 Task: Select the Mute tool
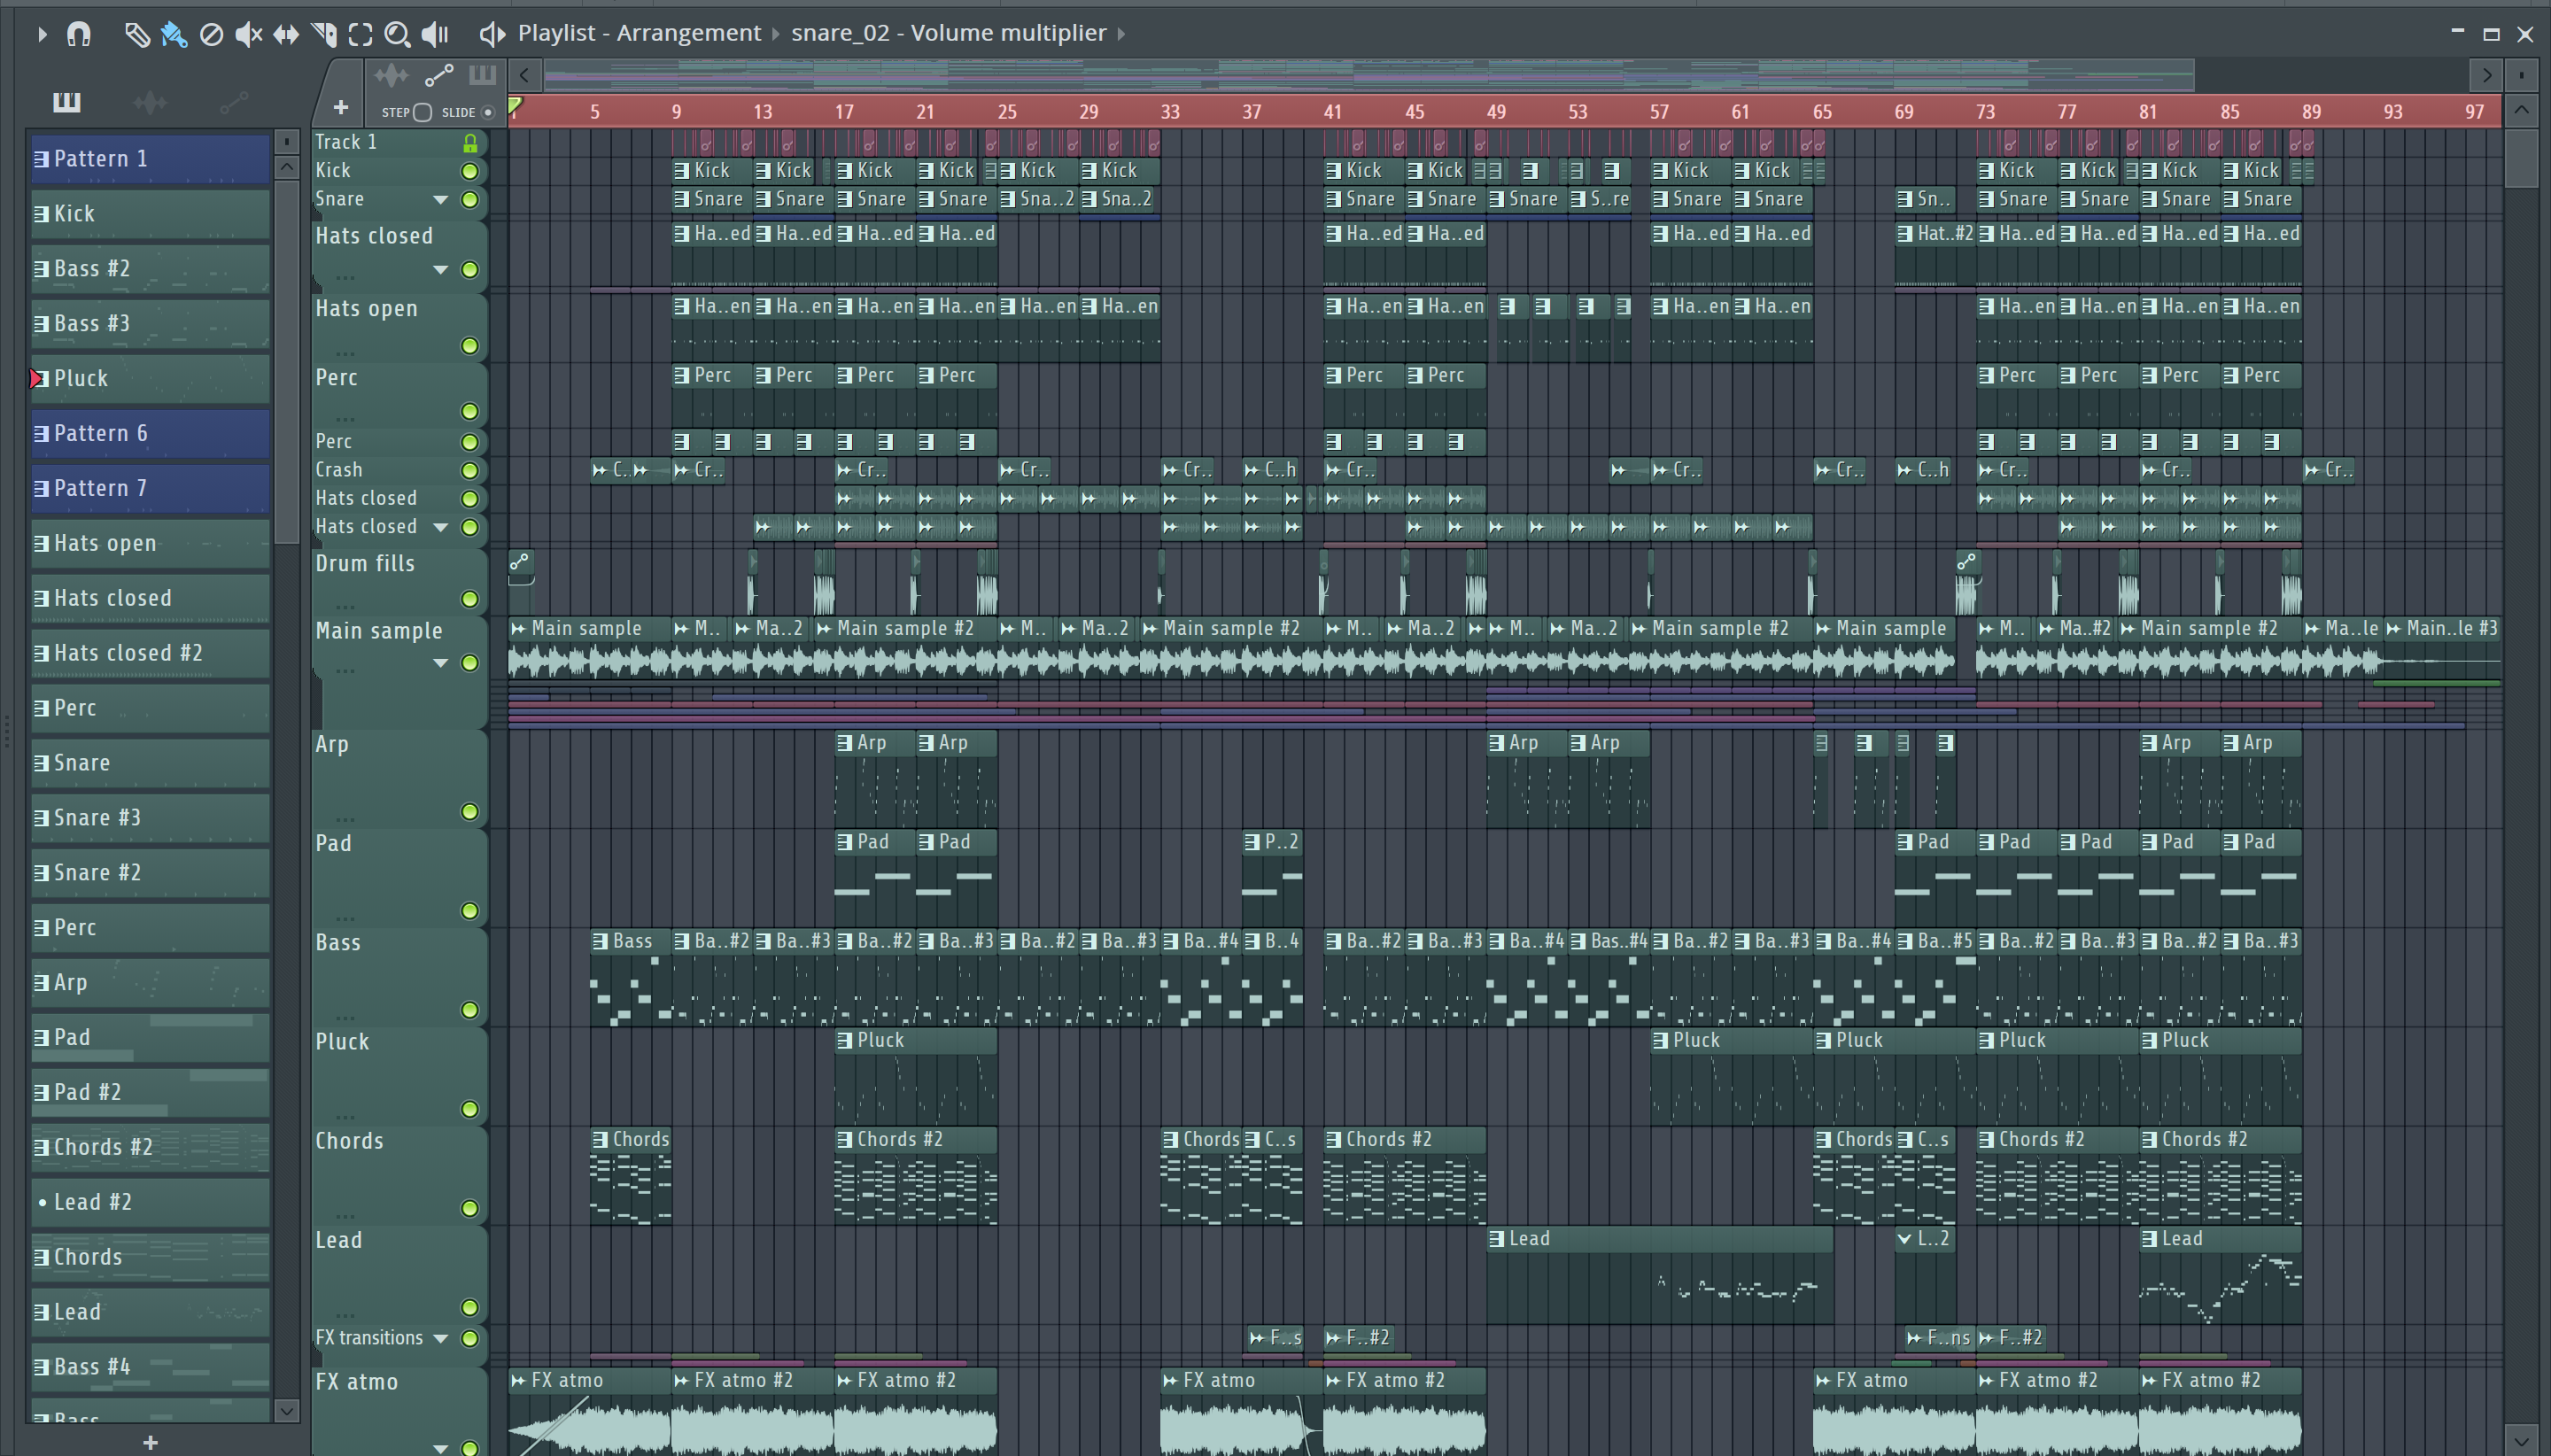248,34
